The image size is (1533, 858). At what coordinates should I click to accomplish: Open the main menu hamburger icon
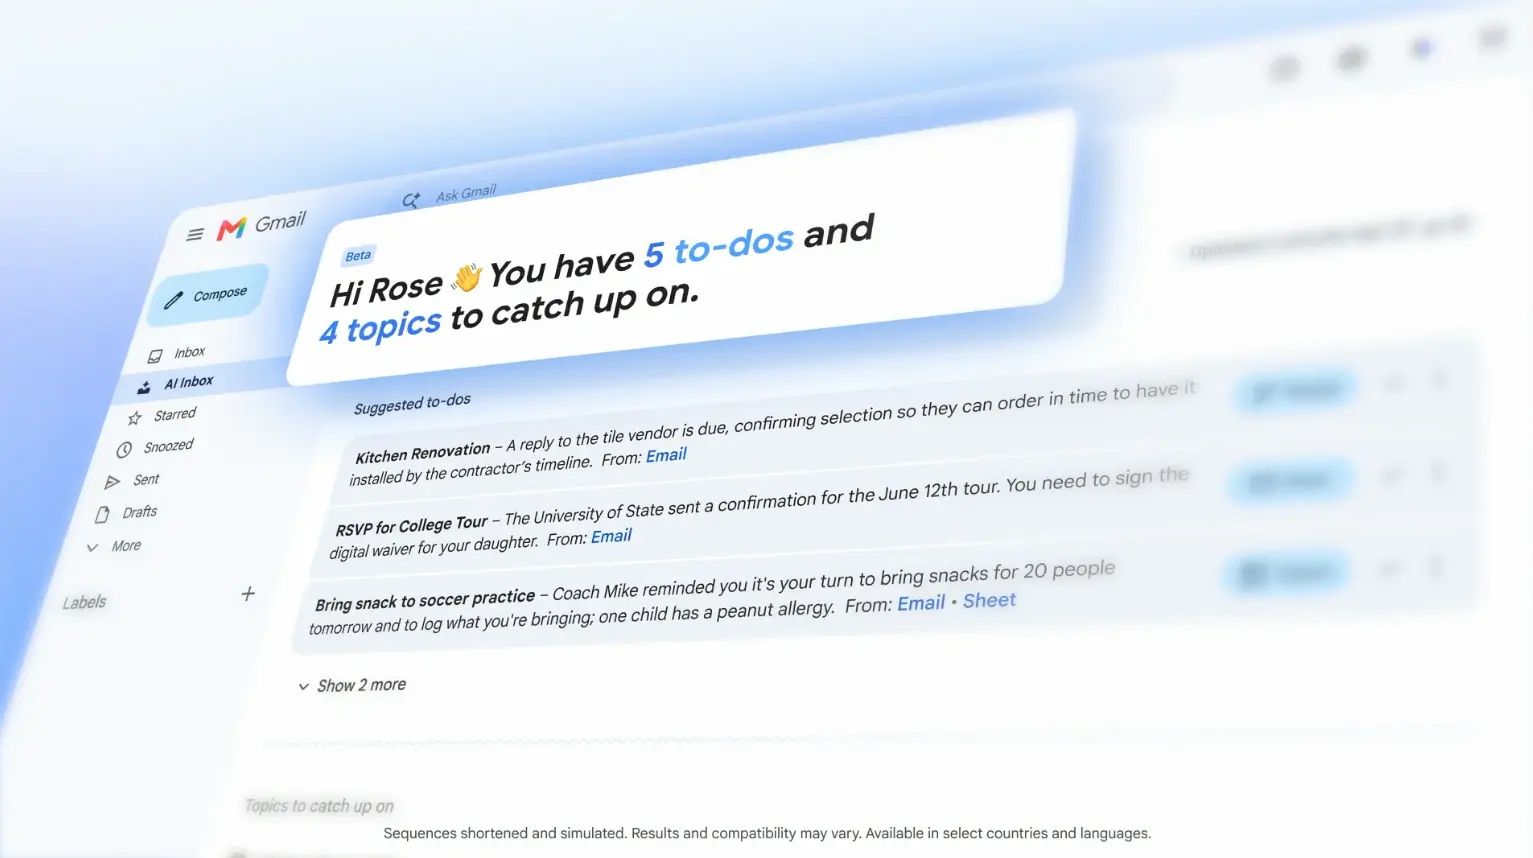tap(195, 234)
